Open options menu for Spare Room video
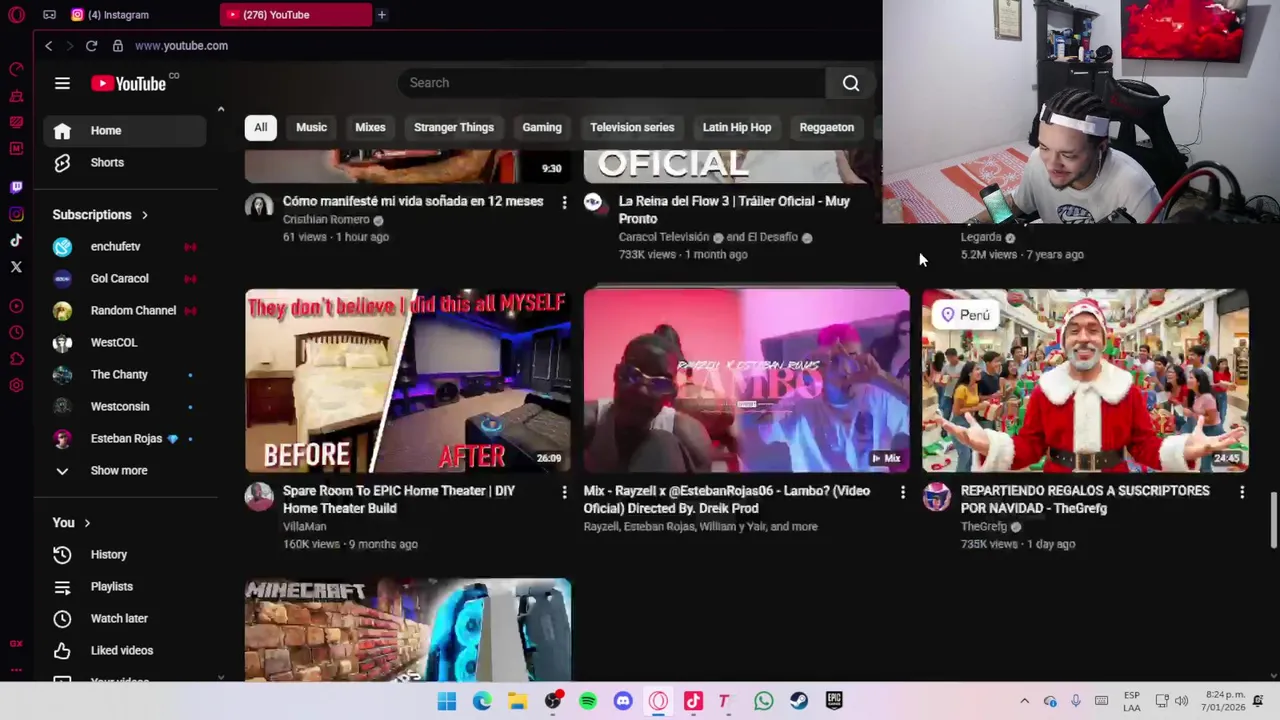The width and height of the screenshot is (1280, 720). (564, 492)
